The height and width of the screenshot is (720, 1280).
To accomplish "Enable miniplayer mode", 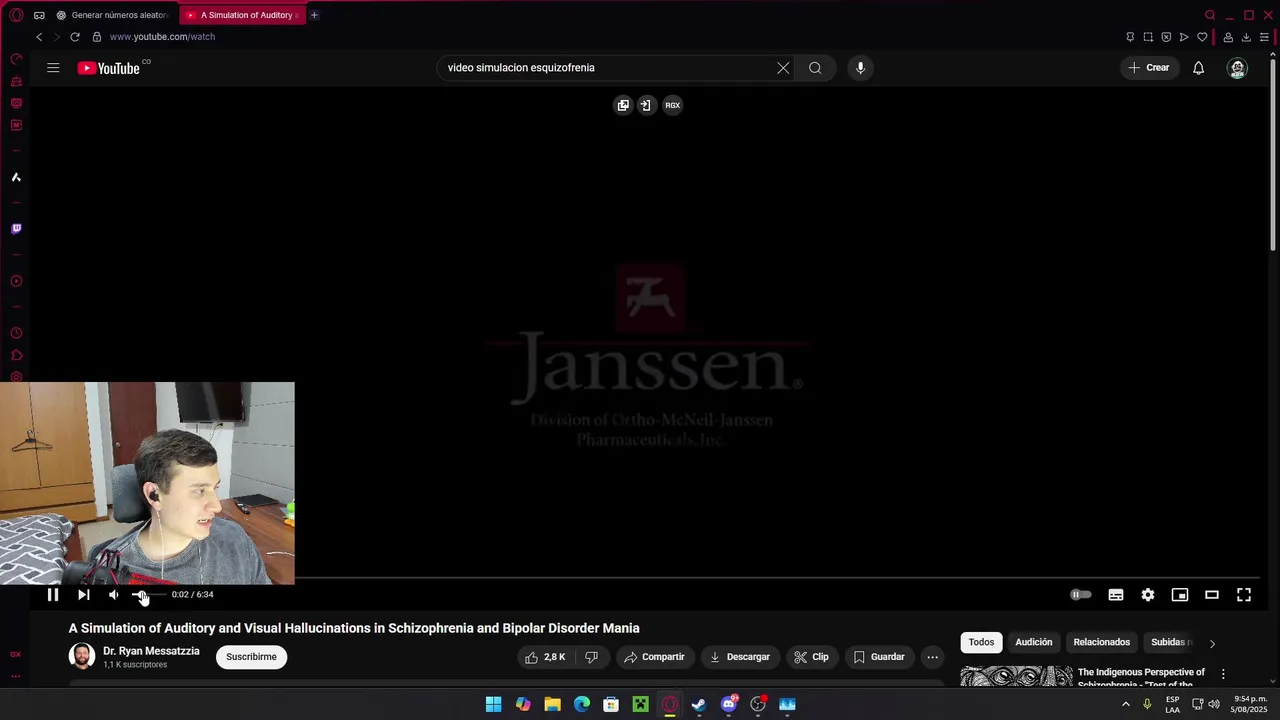I will tap(1180, 594).
